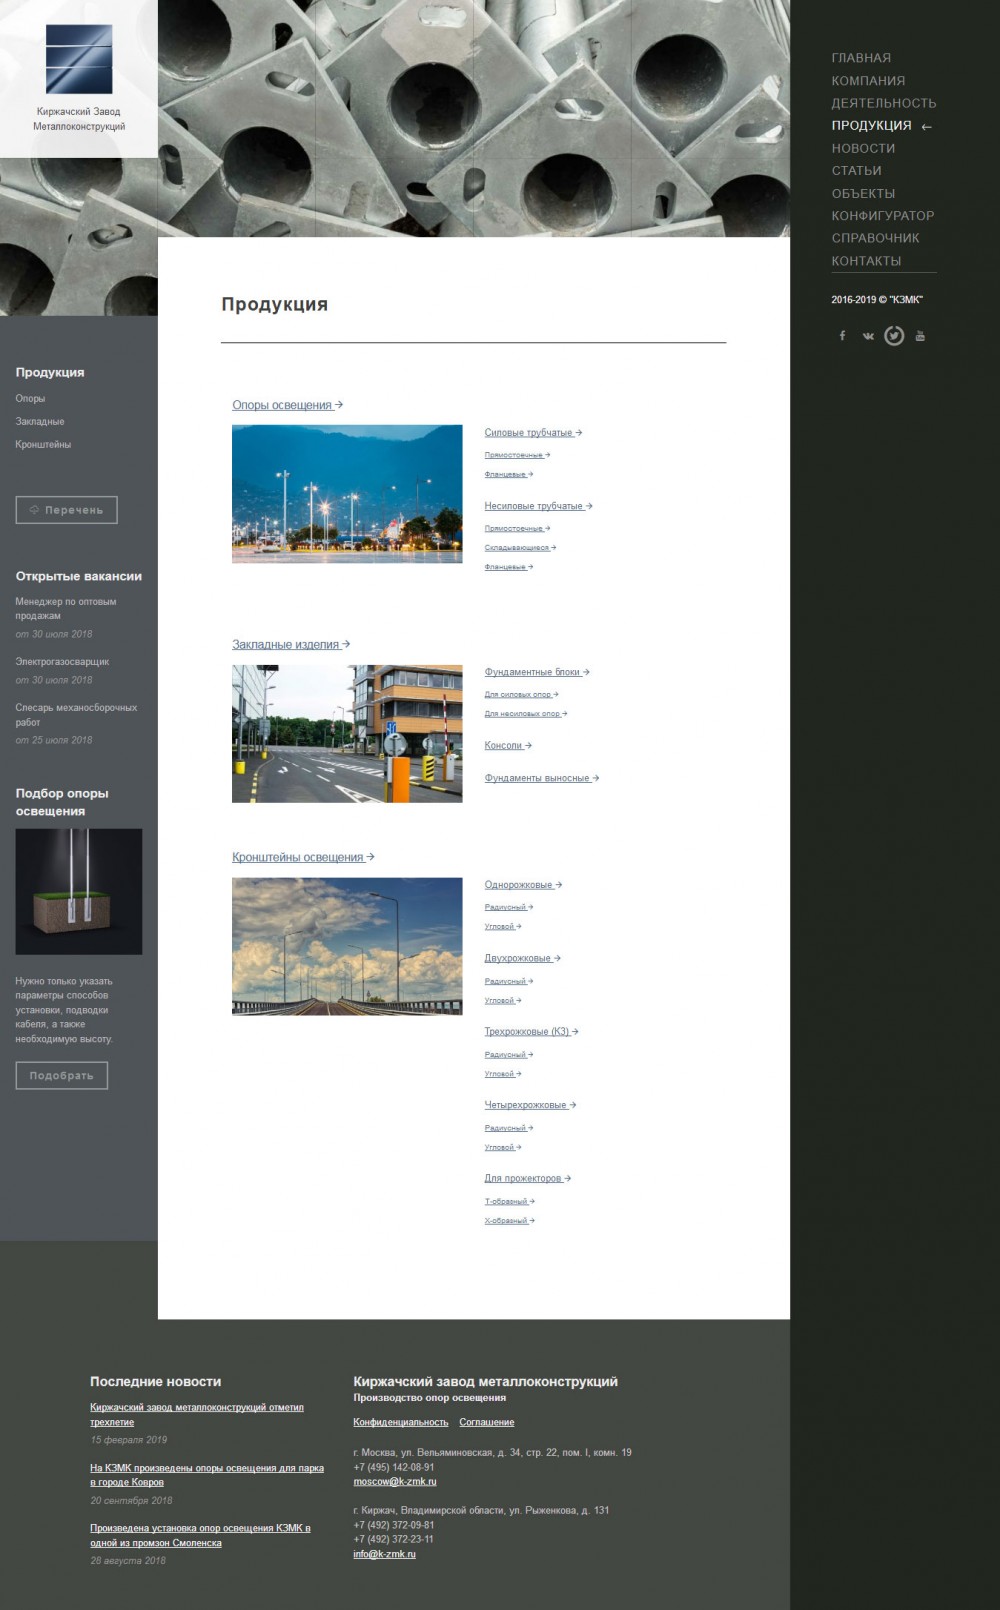This screenshot has width=1000, height=1610.
Task: Open СПРАВОЧНИК menu item
Action: click(875, 238)
